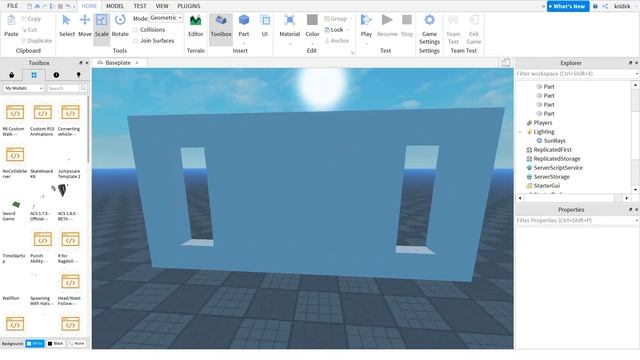Image resolution: width=640 pixels, height=360 pixels.
Task: Open the Group dropdown
Action: (351, 19)
